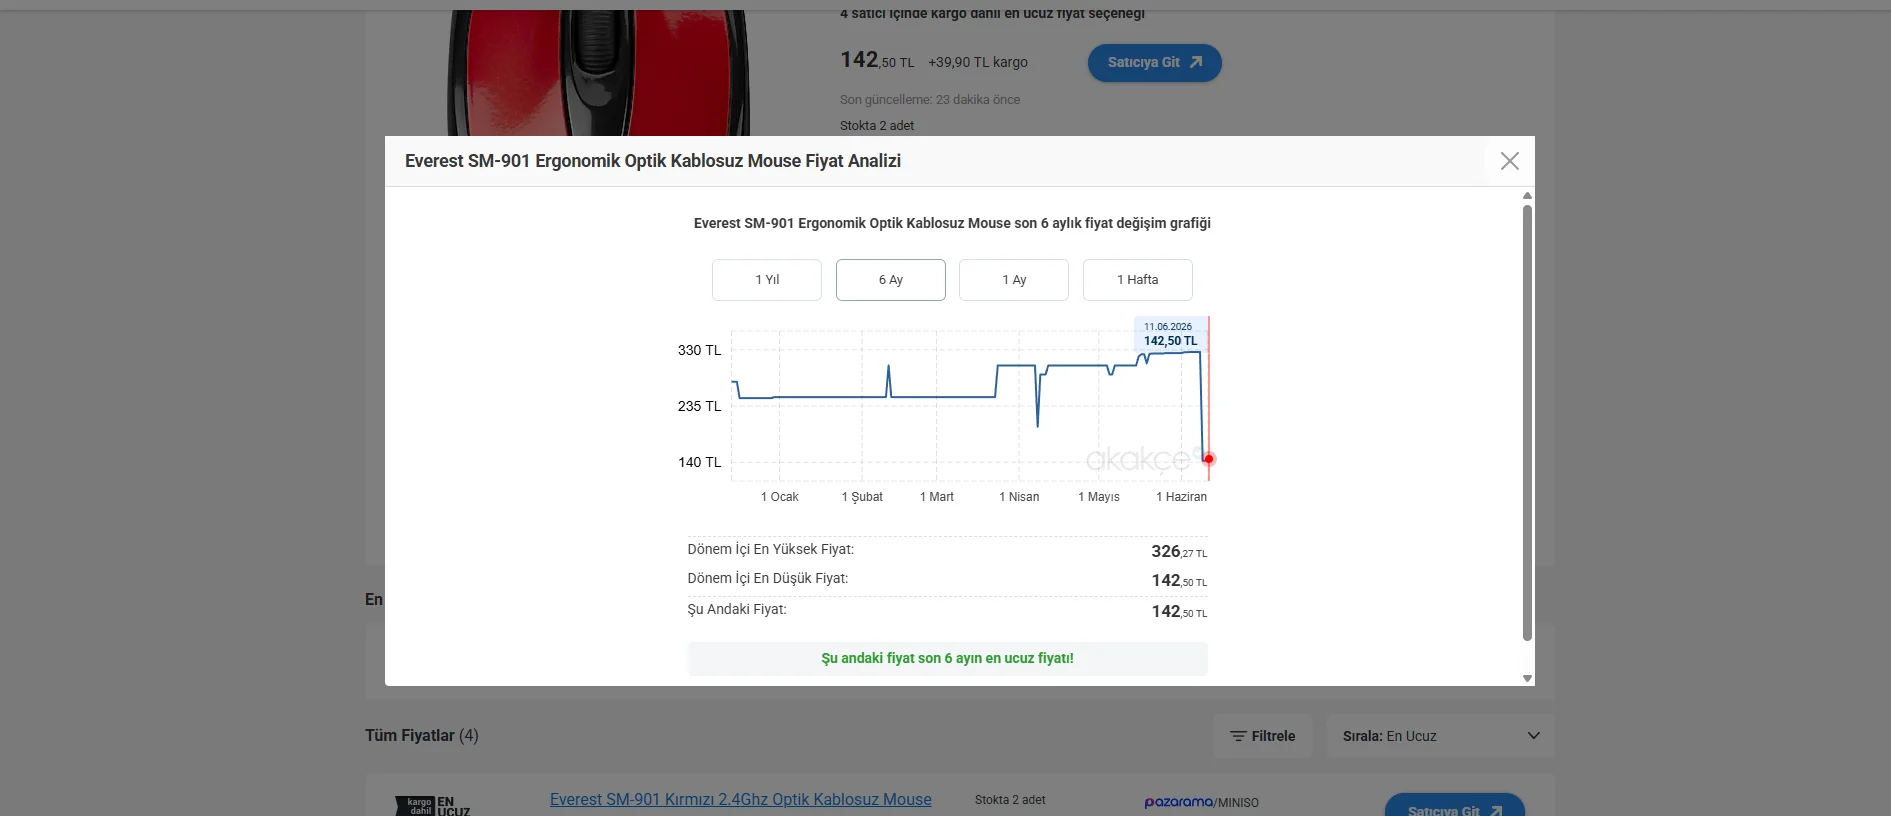Screen dimensions: 1891x816
Task: Click the green 'son 6 ayın en ucuz fiyatı' banner
Action: click(947, 658)
